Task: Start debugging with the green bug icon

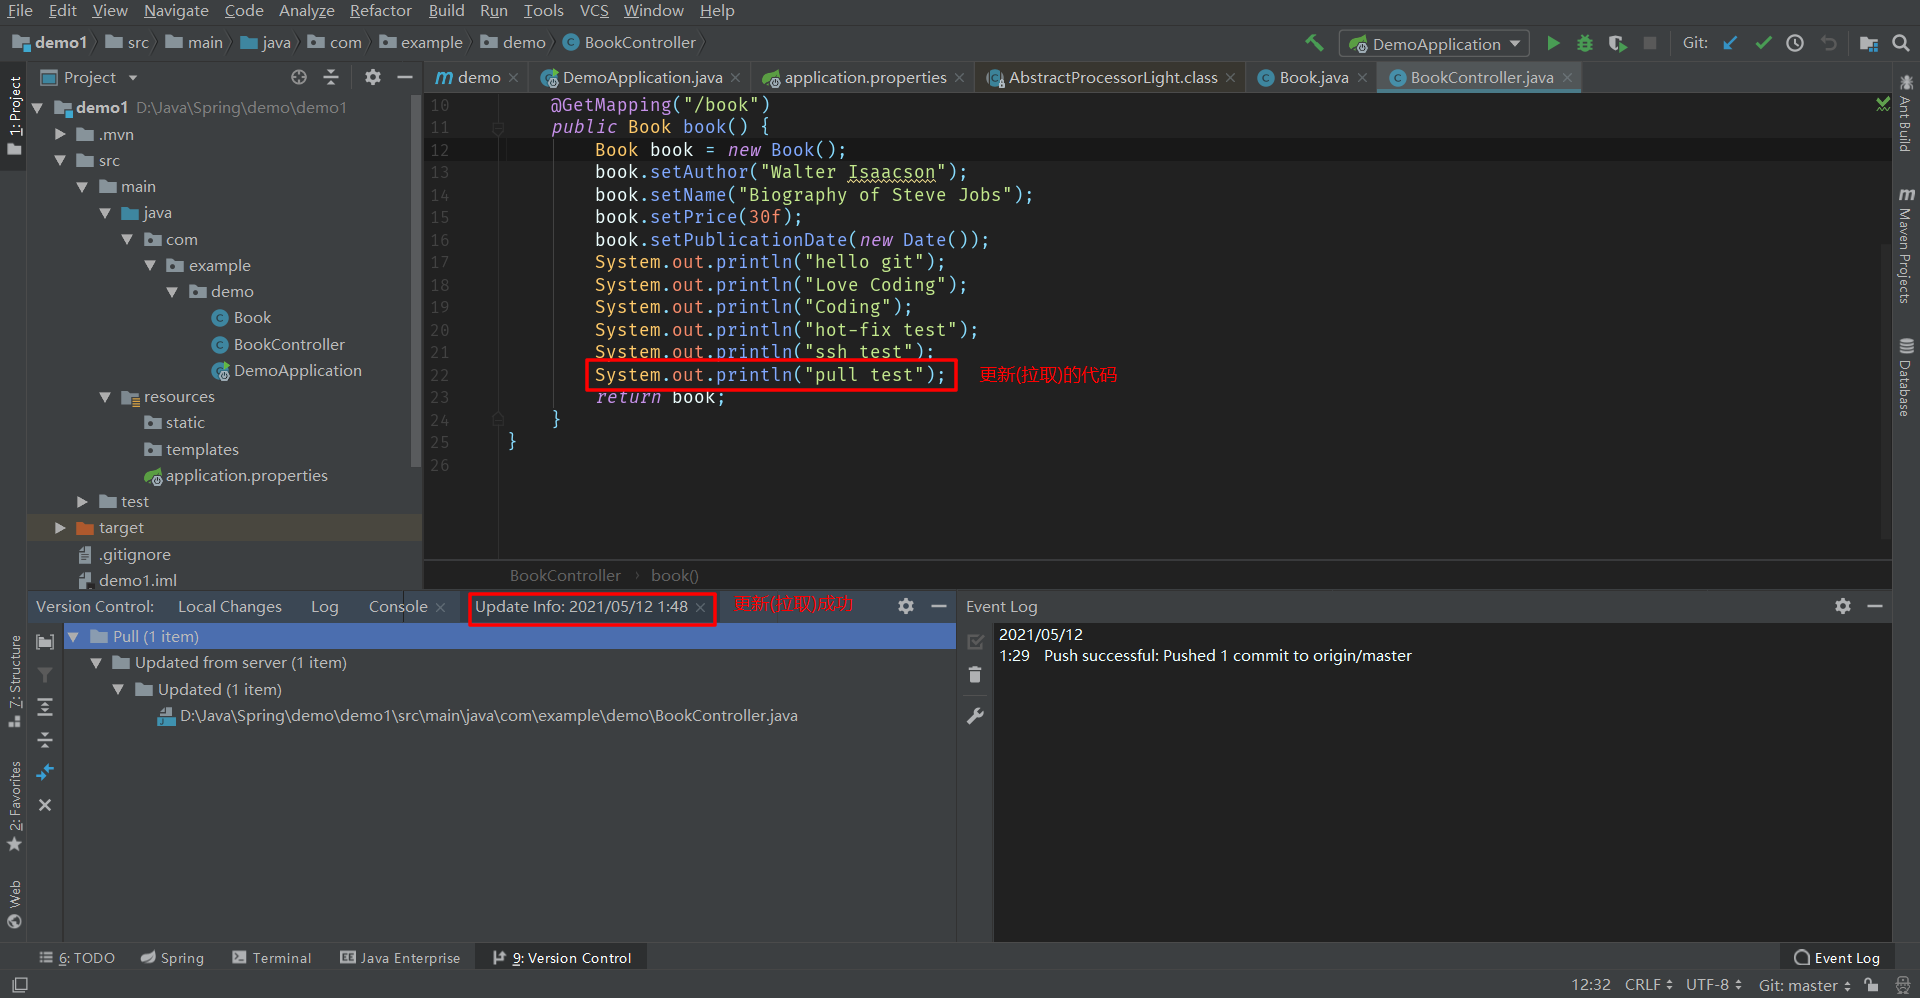Action: (1585, 43)
